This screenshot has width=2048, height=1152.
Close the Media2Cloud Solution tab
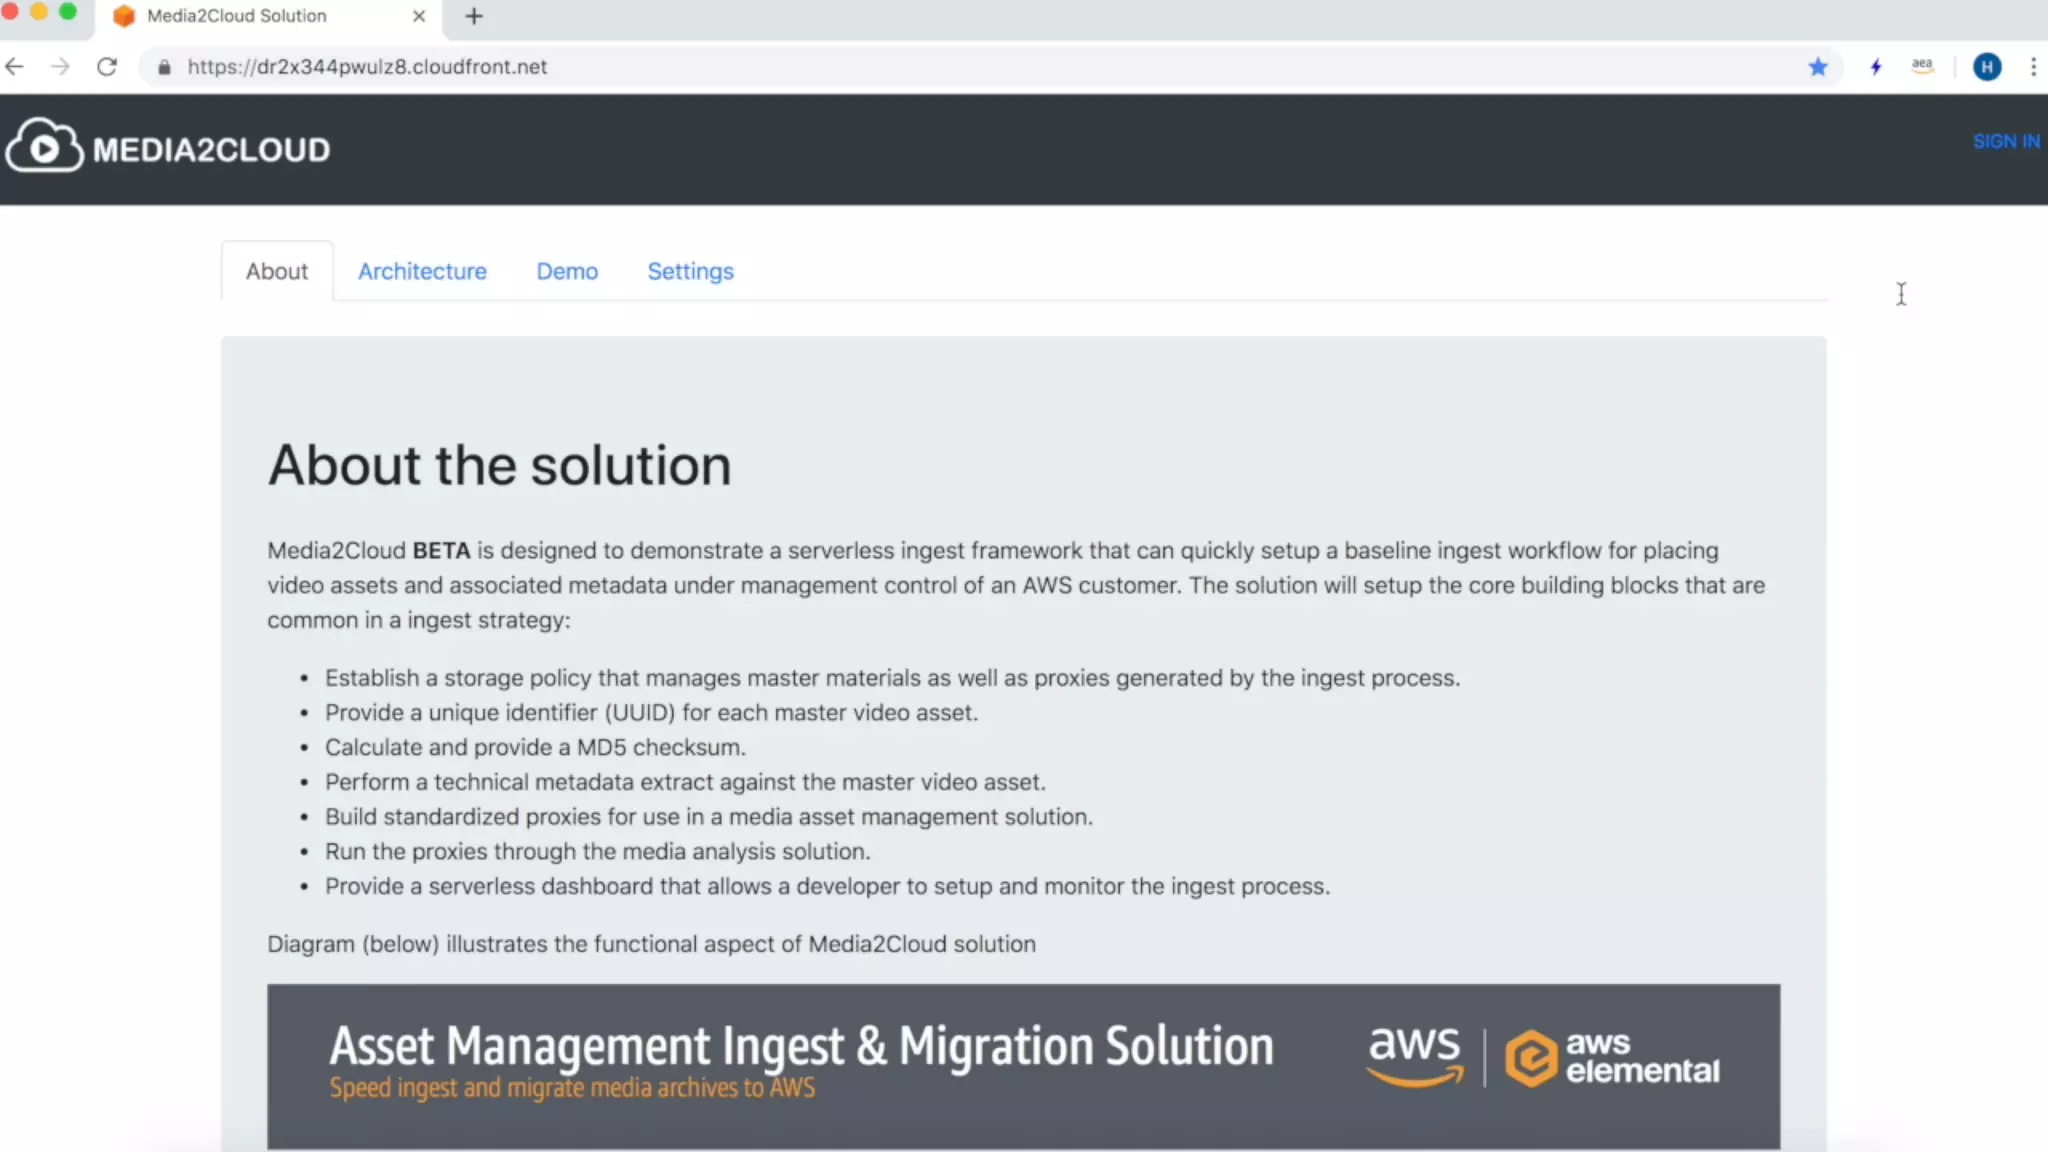point(419,16)
